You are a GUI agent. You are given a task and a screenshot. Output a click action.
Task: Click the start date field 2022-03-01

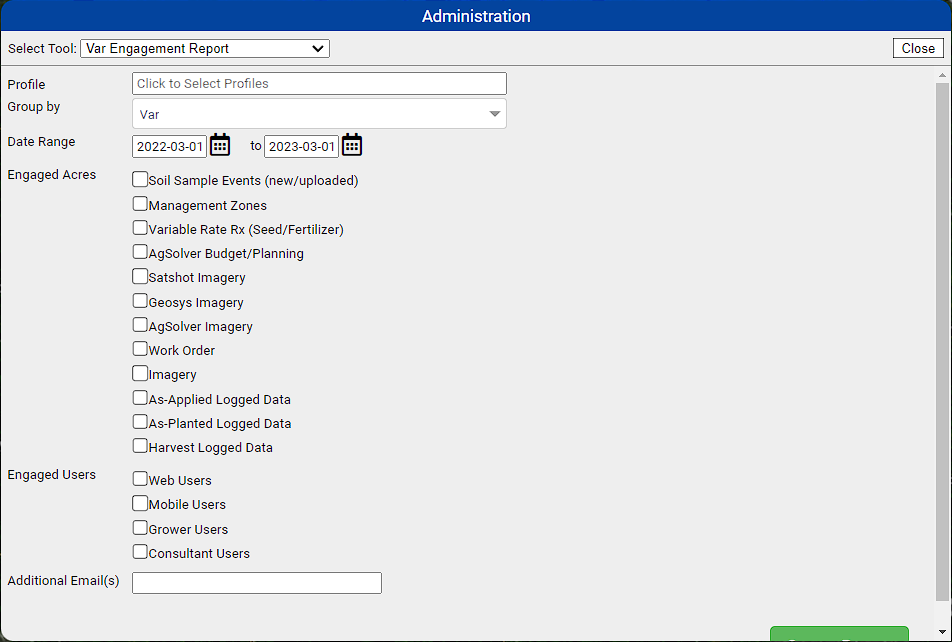click(x=169, y=146)
